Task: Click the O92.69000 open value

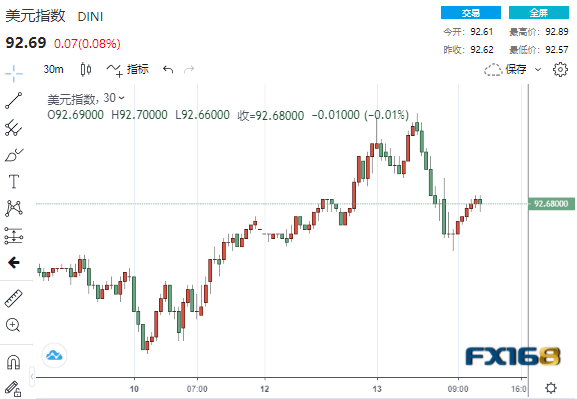Action: click(75, 115)
